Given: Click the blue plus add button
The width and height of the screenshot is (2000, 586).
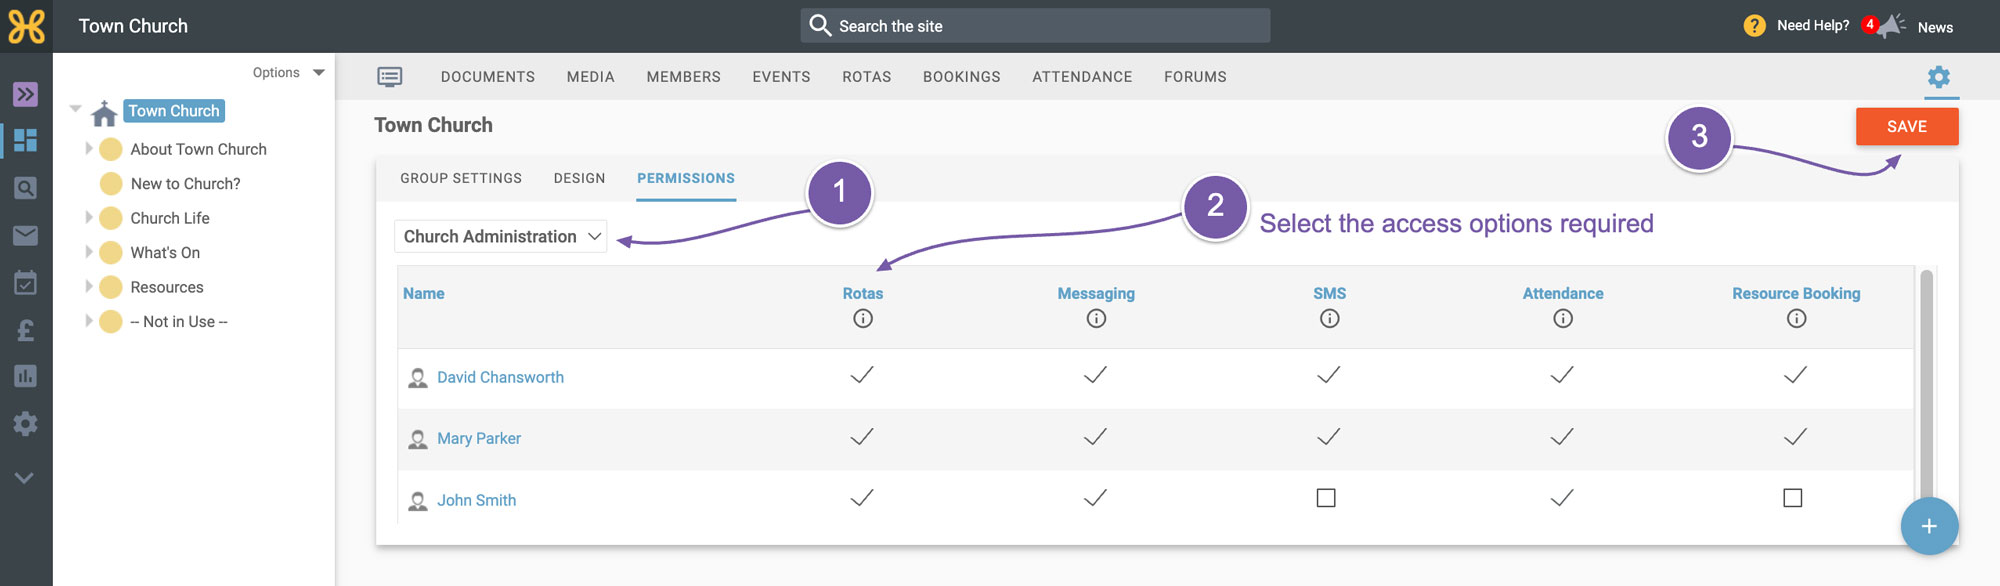Looking at the screenshot, I should coord(1929,526).
